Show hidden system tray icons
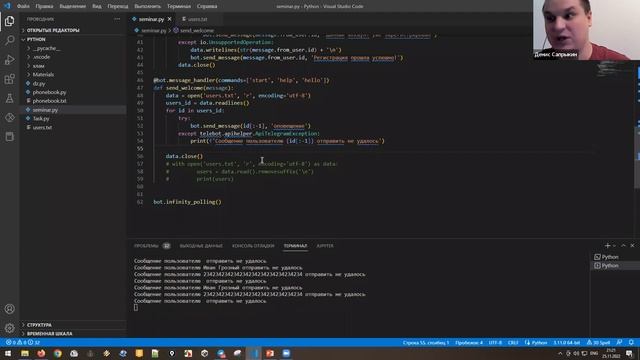 pos(560,353)
